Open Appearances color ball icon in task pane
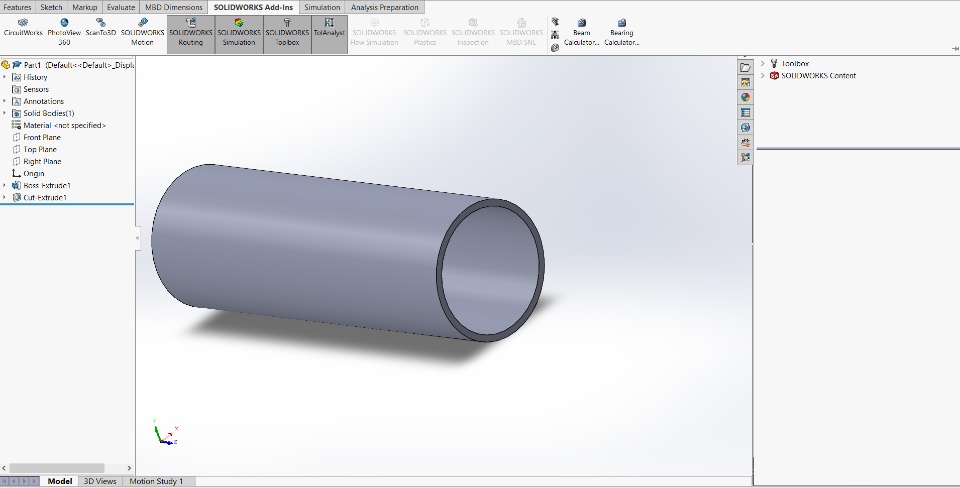Screen dimensions: 960x488 (x=745, y=97)
